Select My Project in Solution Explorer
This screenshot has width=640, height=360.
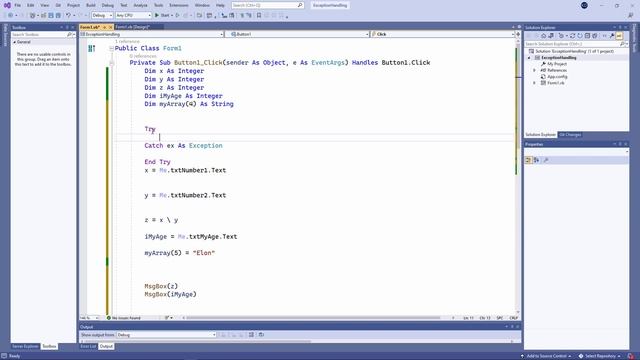coord(557,64)
